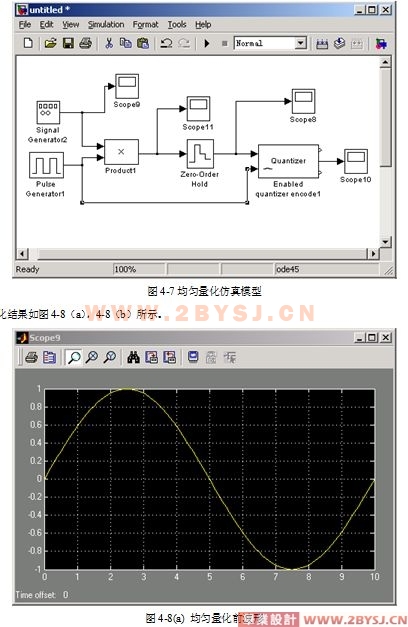Open the Simulation menu
The image size is (408, 627).
coord(106,24)
